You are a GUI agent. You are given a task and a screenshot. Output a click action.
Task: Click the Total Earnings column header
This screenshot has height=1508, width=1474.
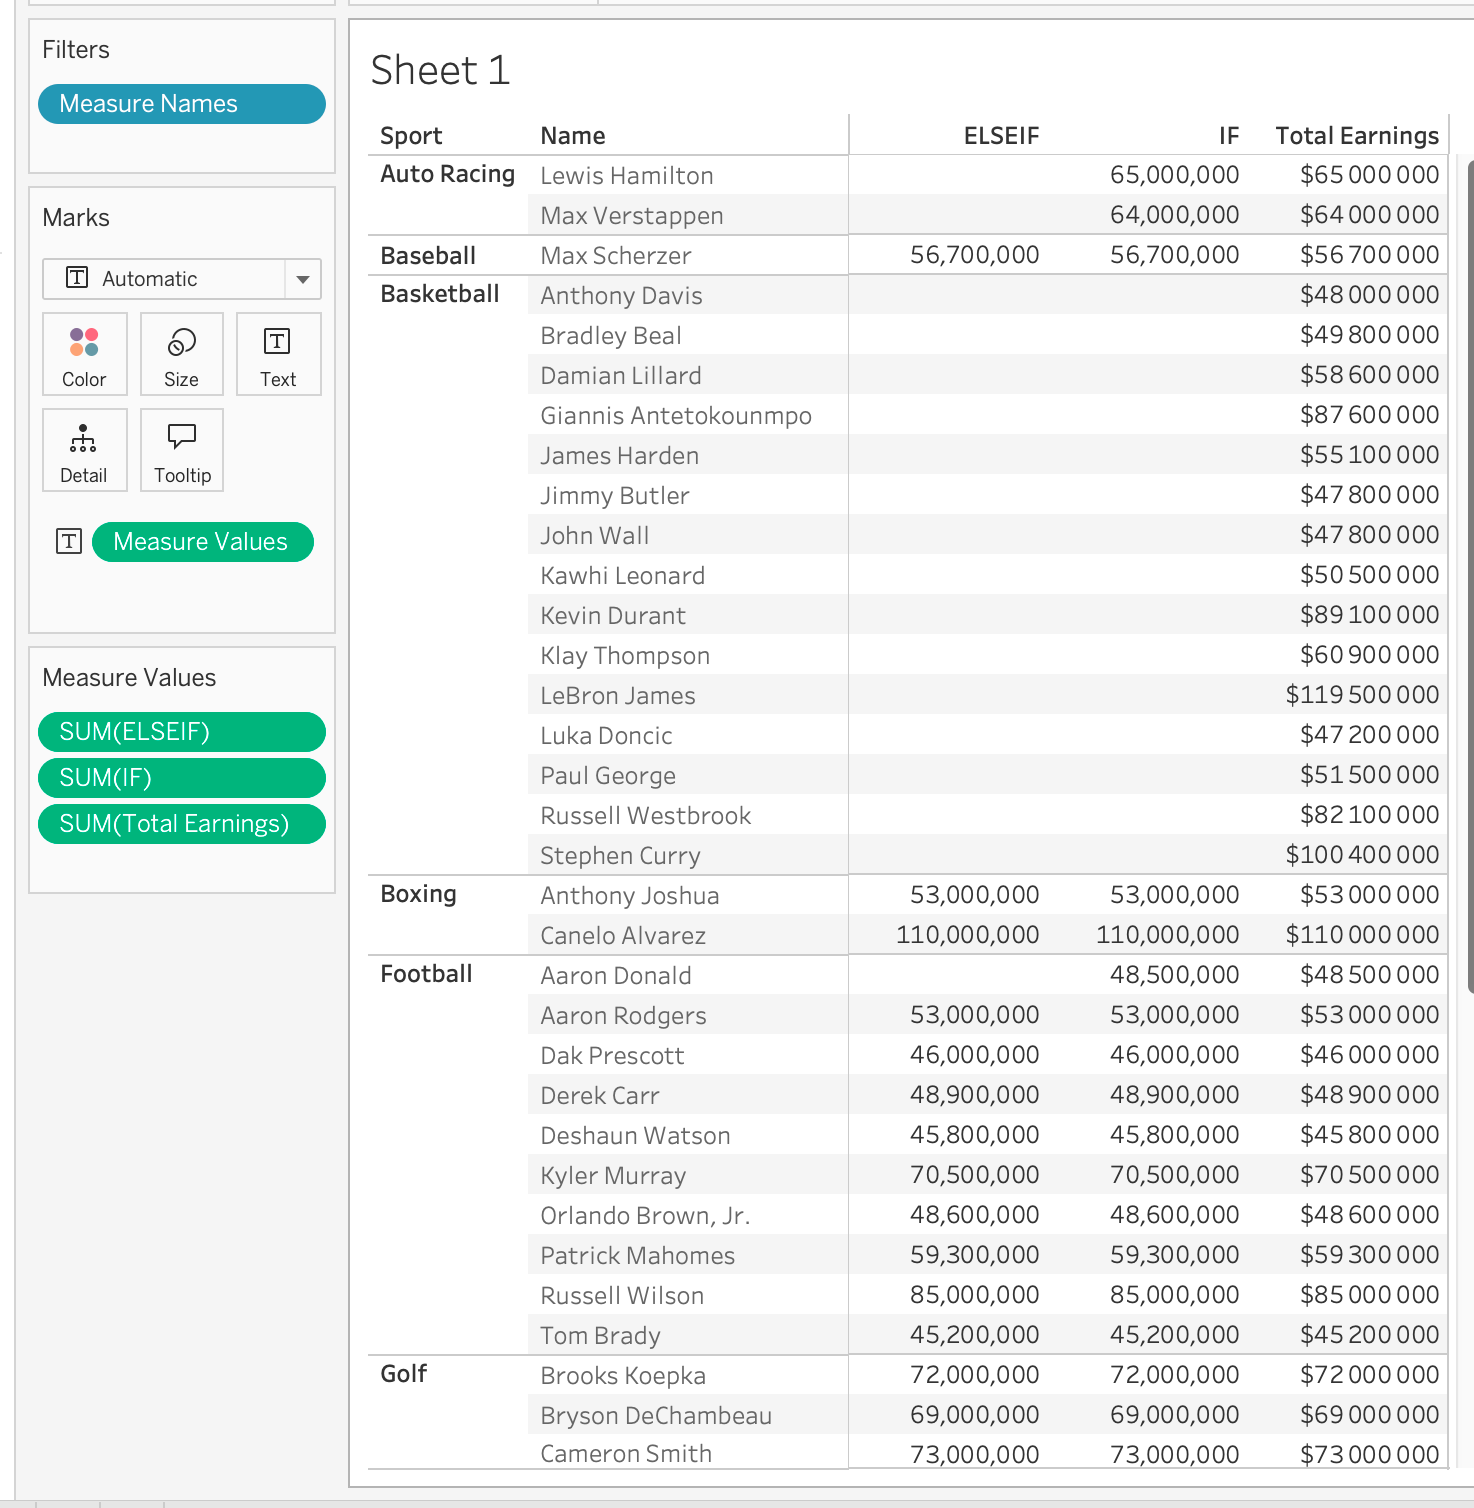click(1357, 136)
